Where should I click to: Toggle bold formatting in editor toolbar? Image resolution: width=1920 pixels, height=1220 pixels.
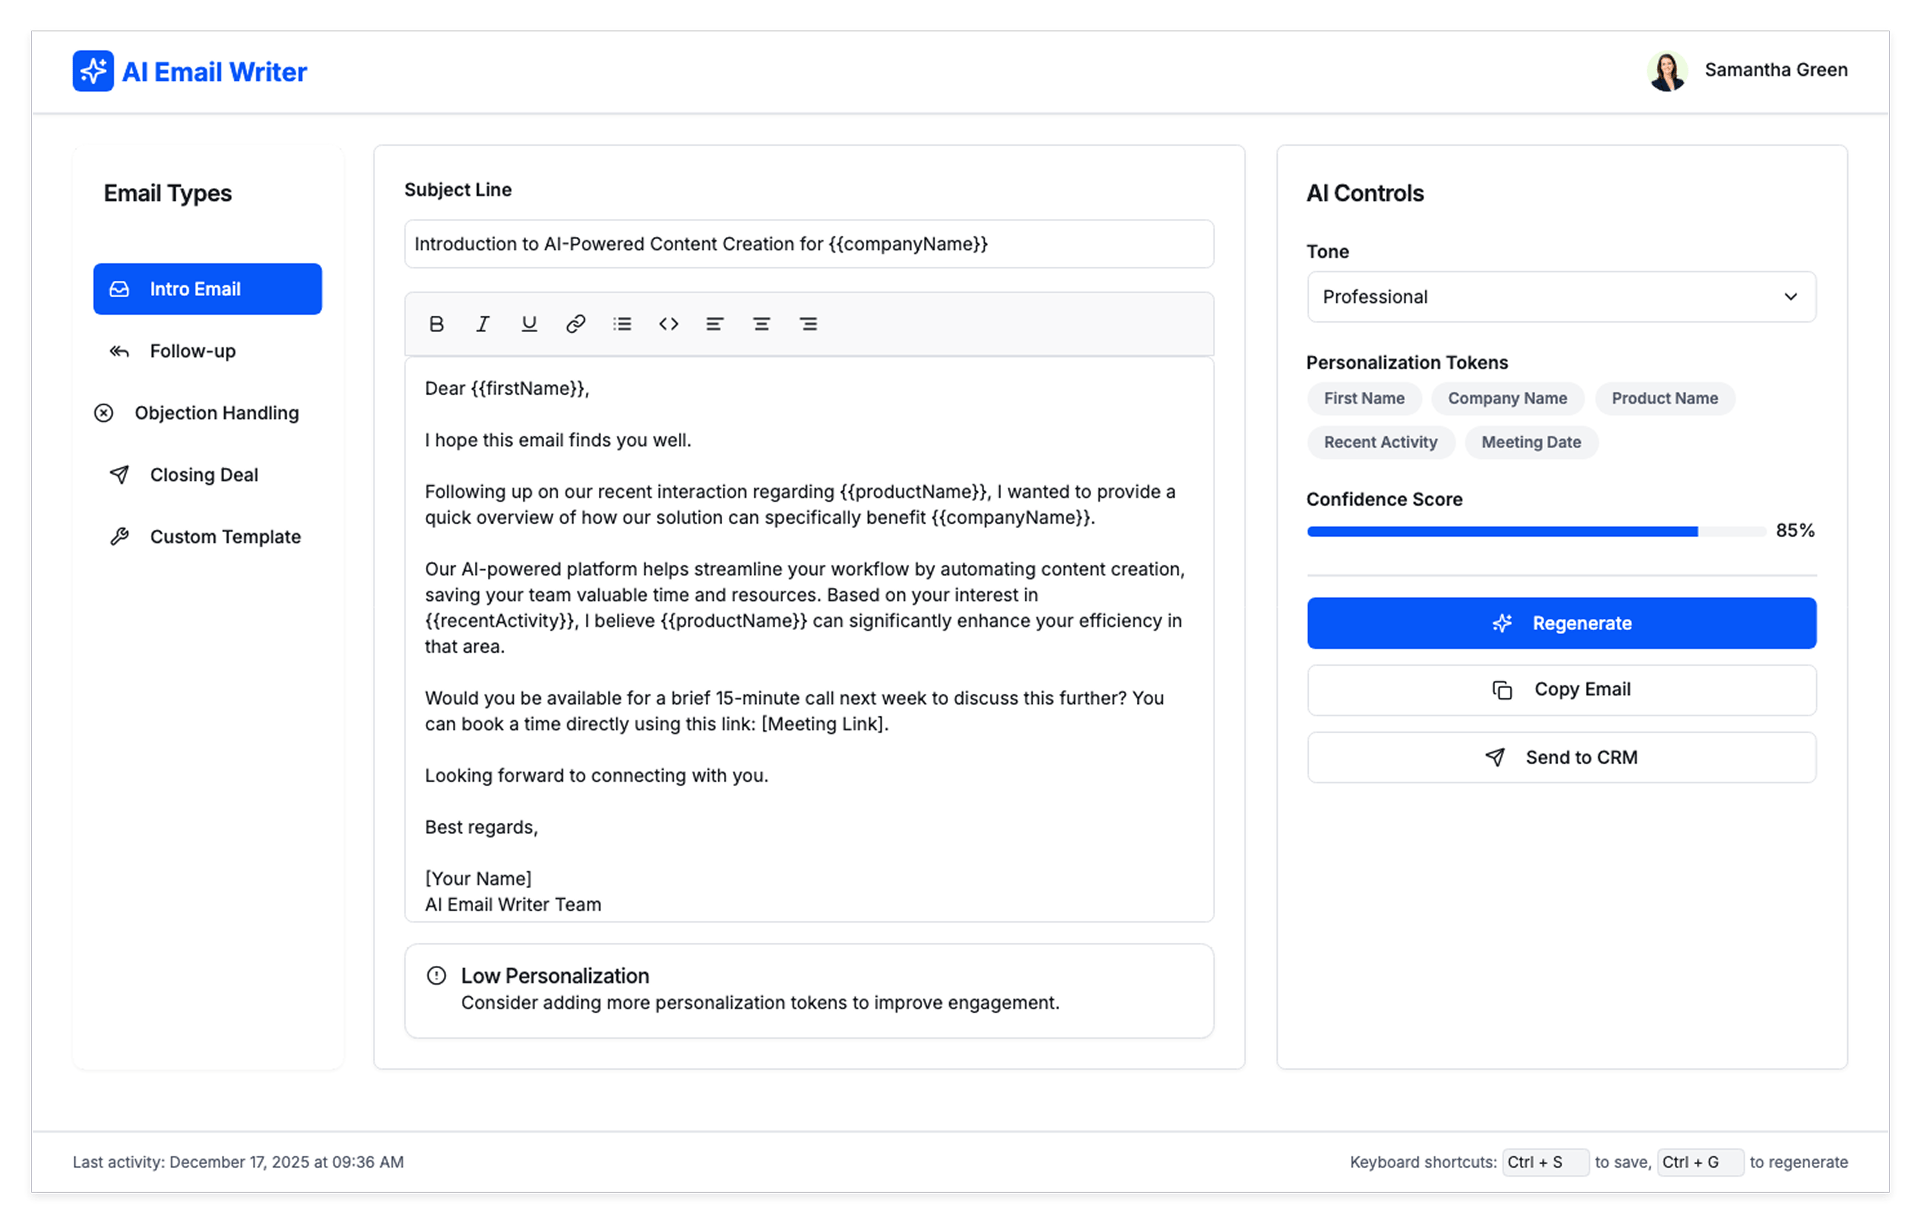coord(436,324)
